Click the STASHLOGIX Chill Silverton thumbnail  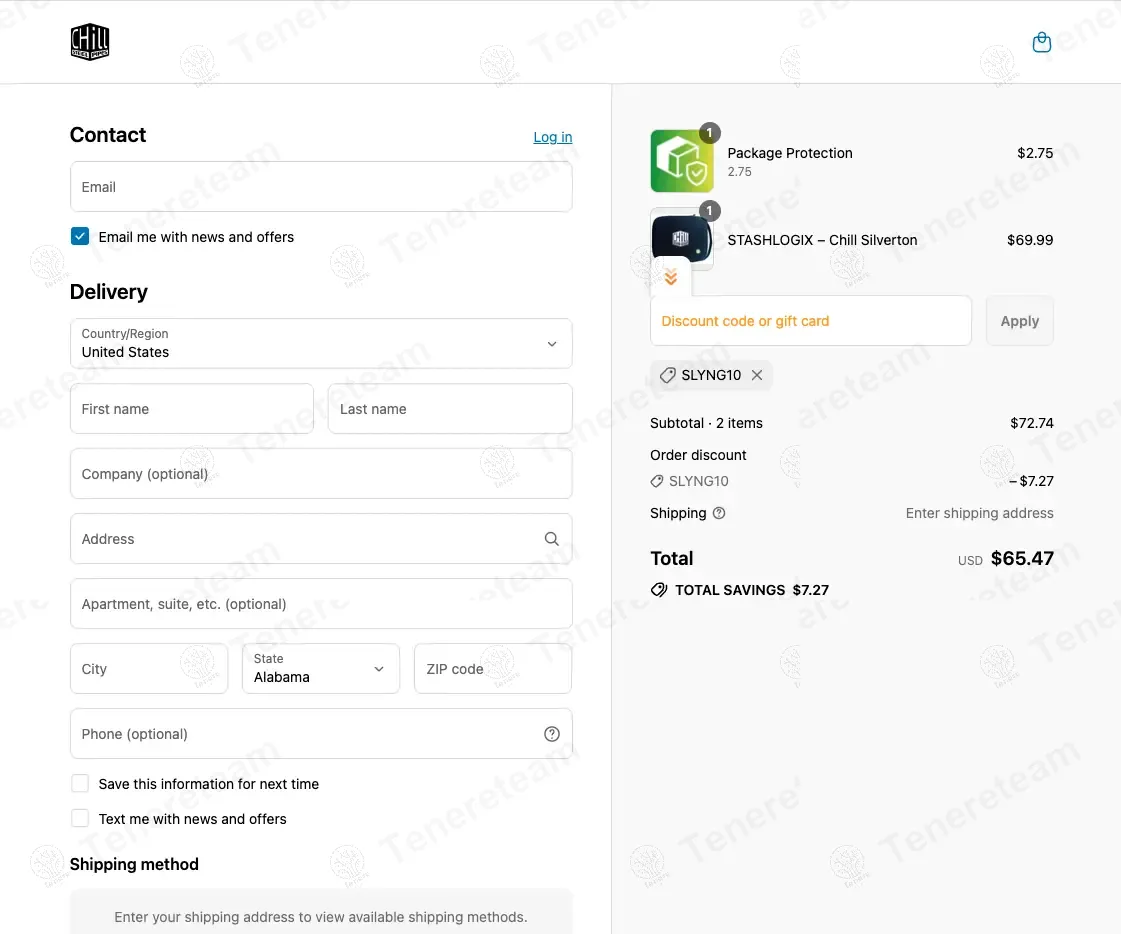click(681, 239)
